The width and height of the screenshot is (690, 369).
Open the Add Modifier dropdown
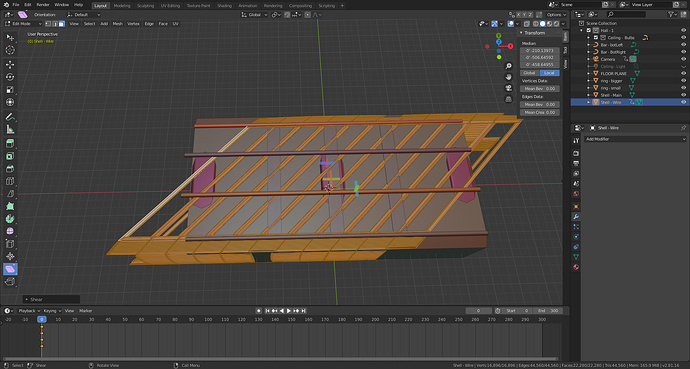(635, 139)
